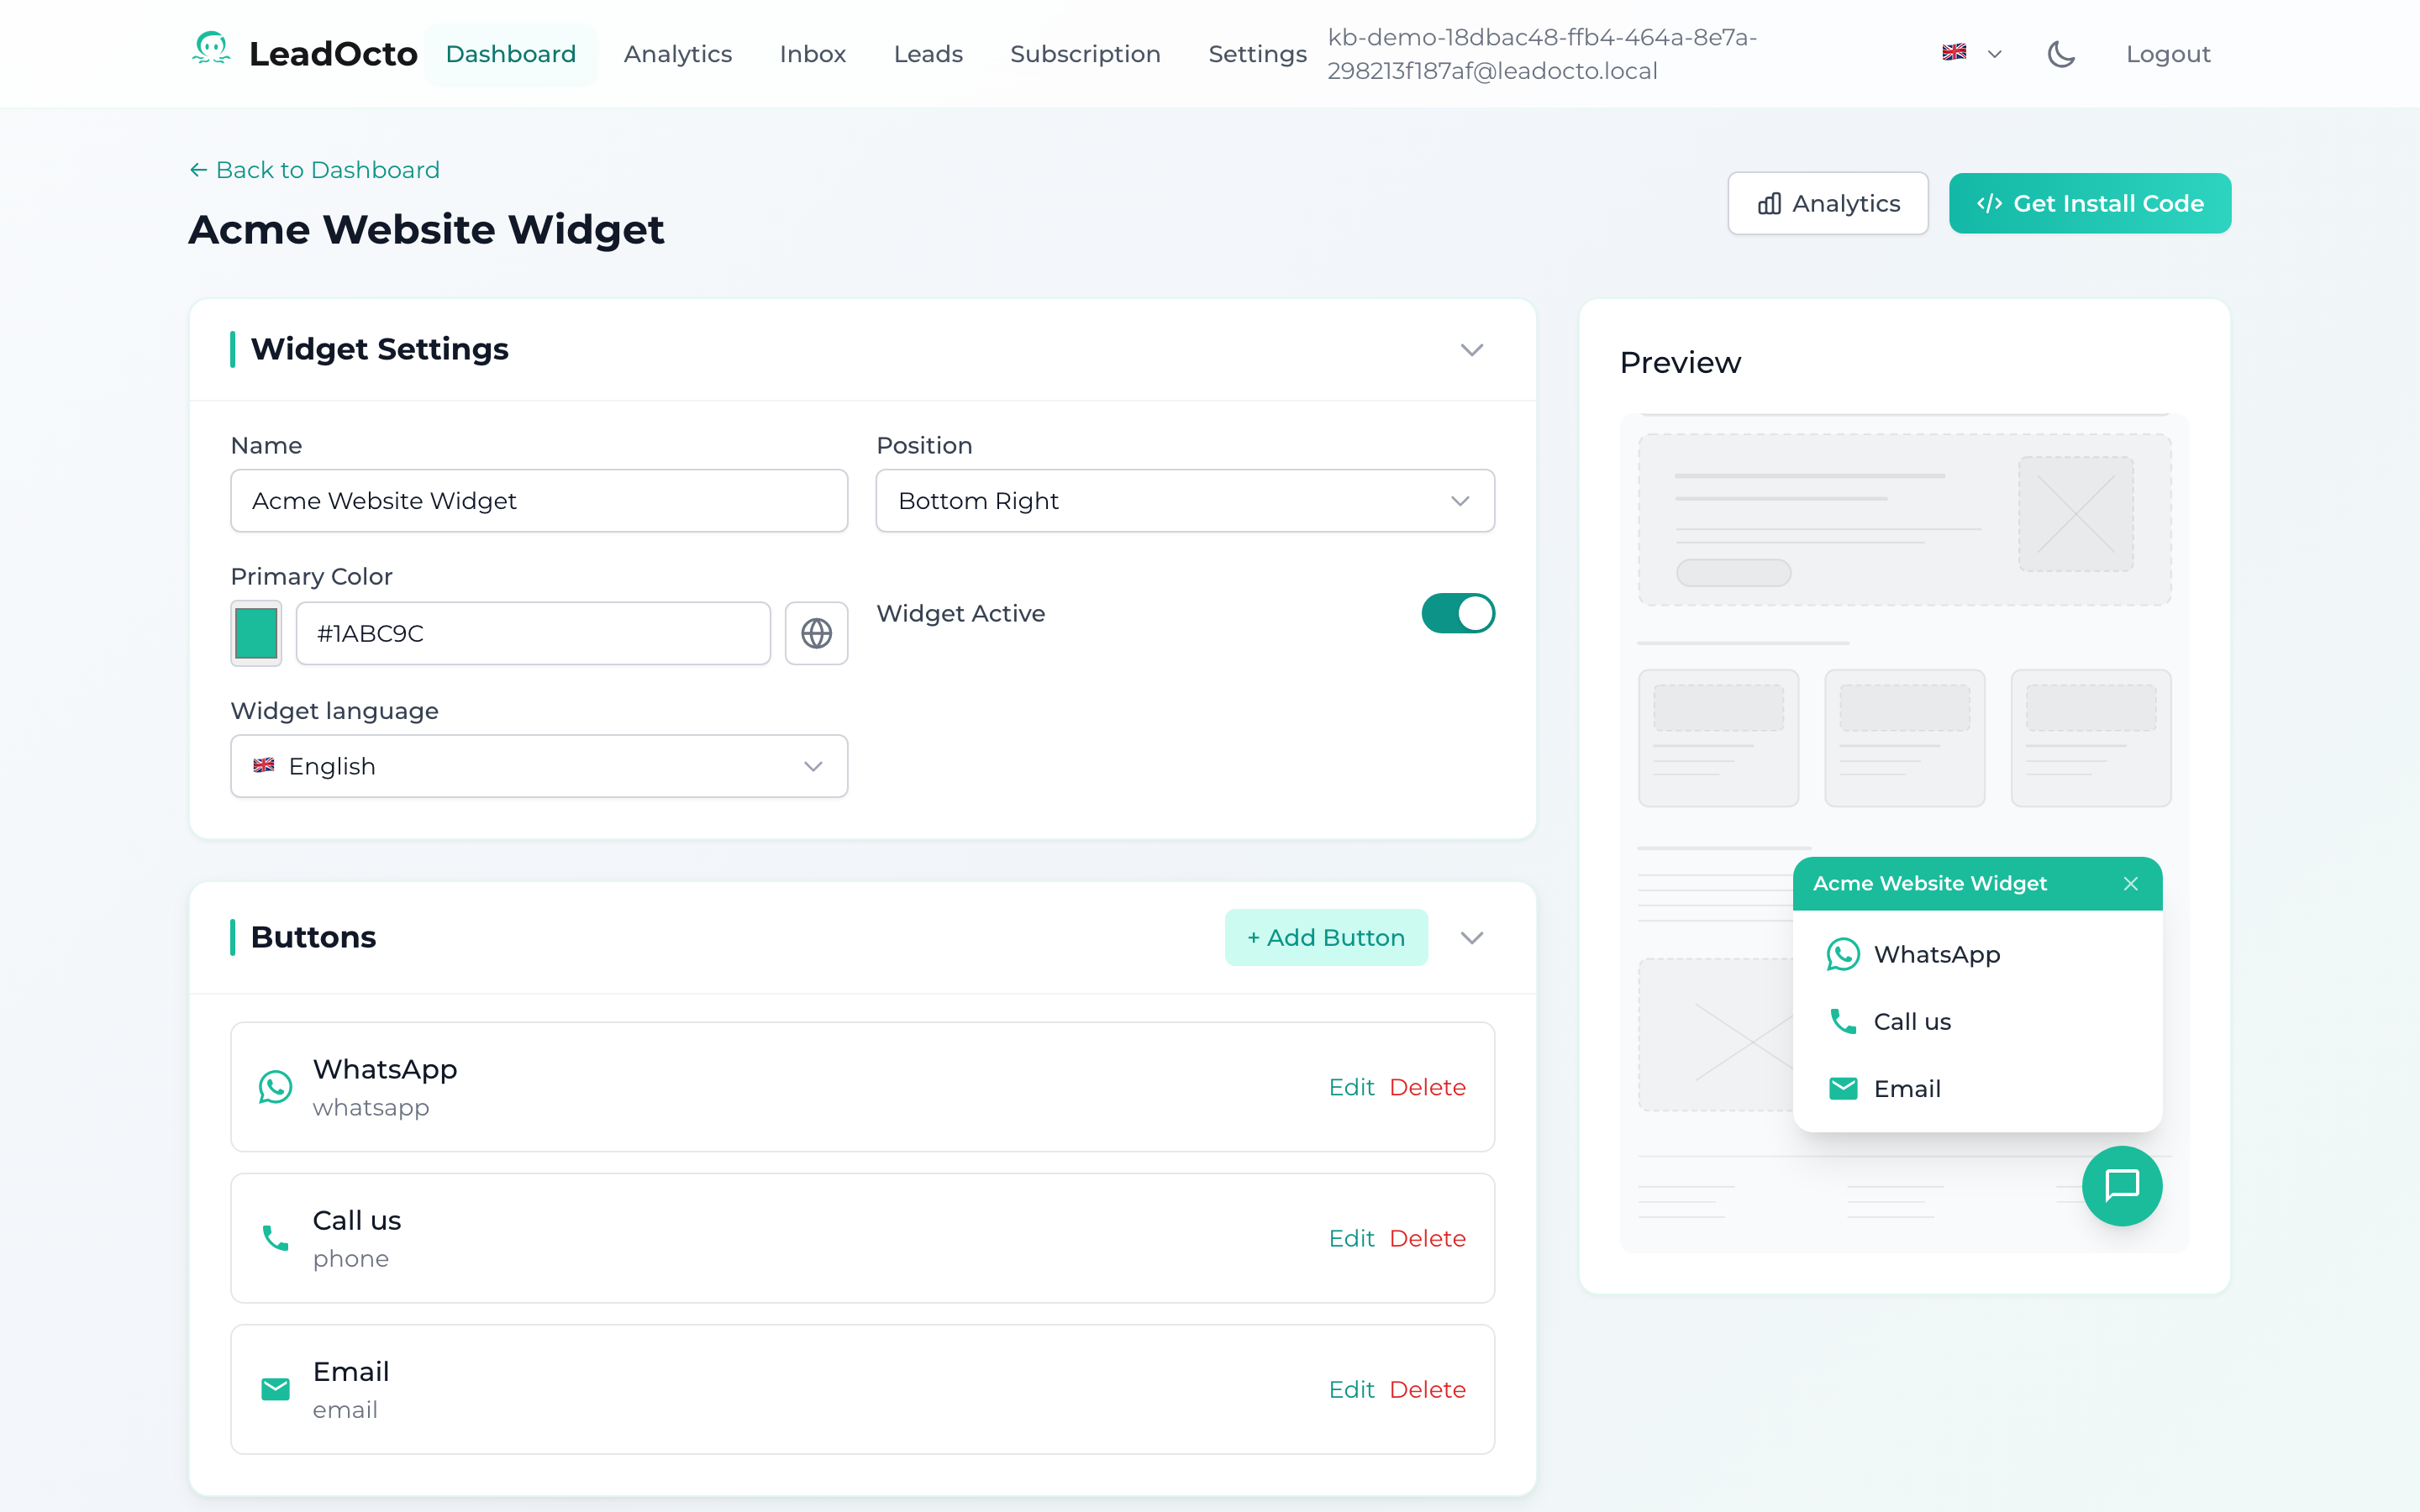Switch to the Leads section
The height and width of the screenshot is (1512, 2420).
point(927,53)
